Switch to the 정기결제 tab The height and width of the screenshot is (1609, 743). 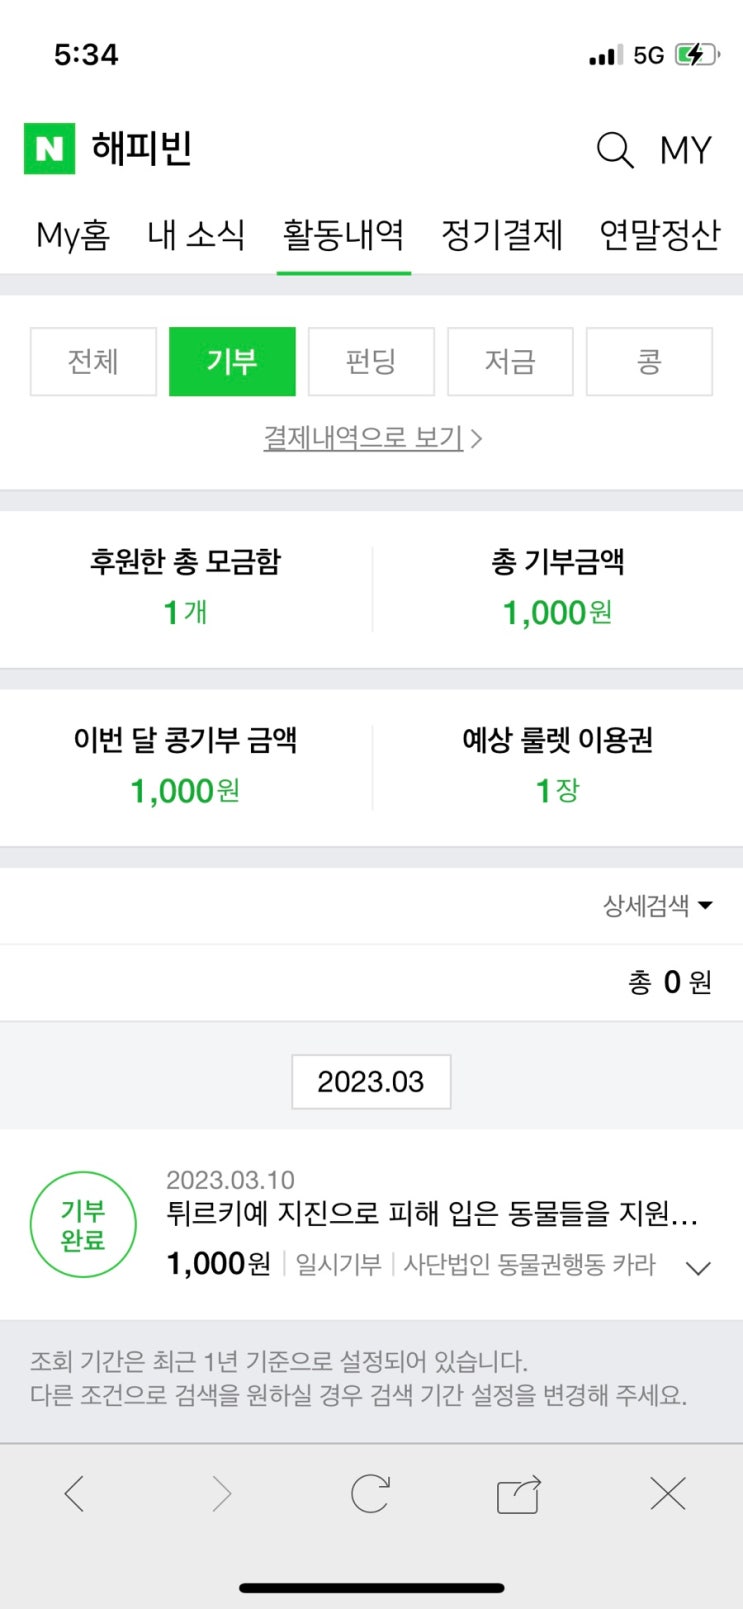502,235
